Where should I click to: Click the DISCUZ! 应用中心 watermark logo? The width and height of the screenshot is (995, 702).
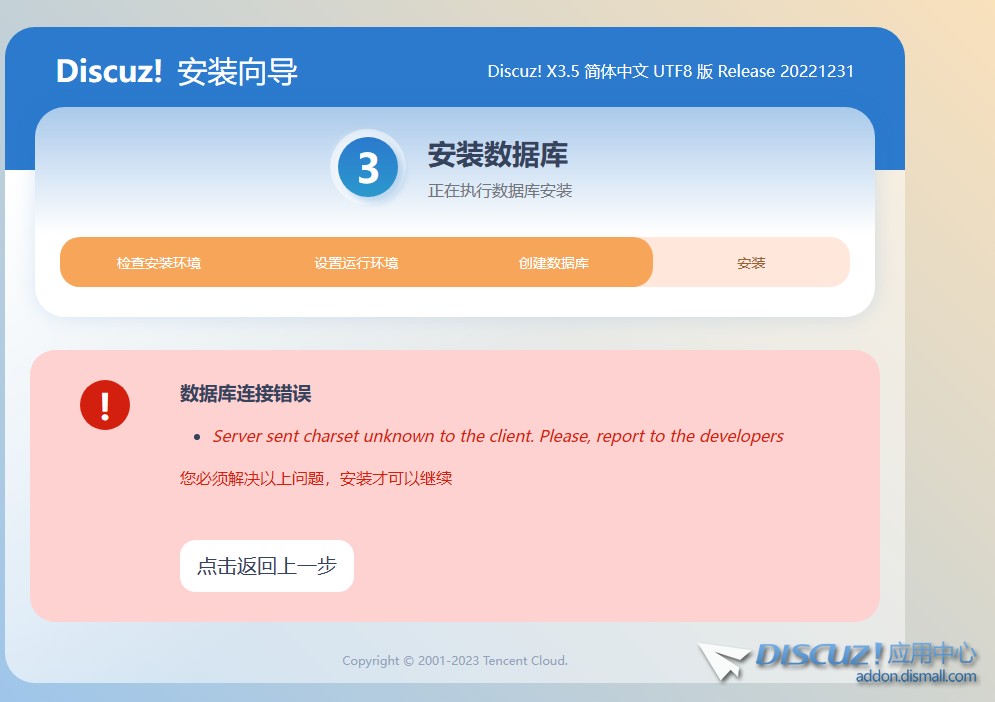(865, 654)
